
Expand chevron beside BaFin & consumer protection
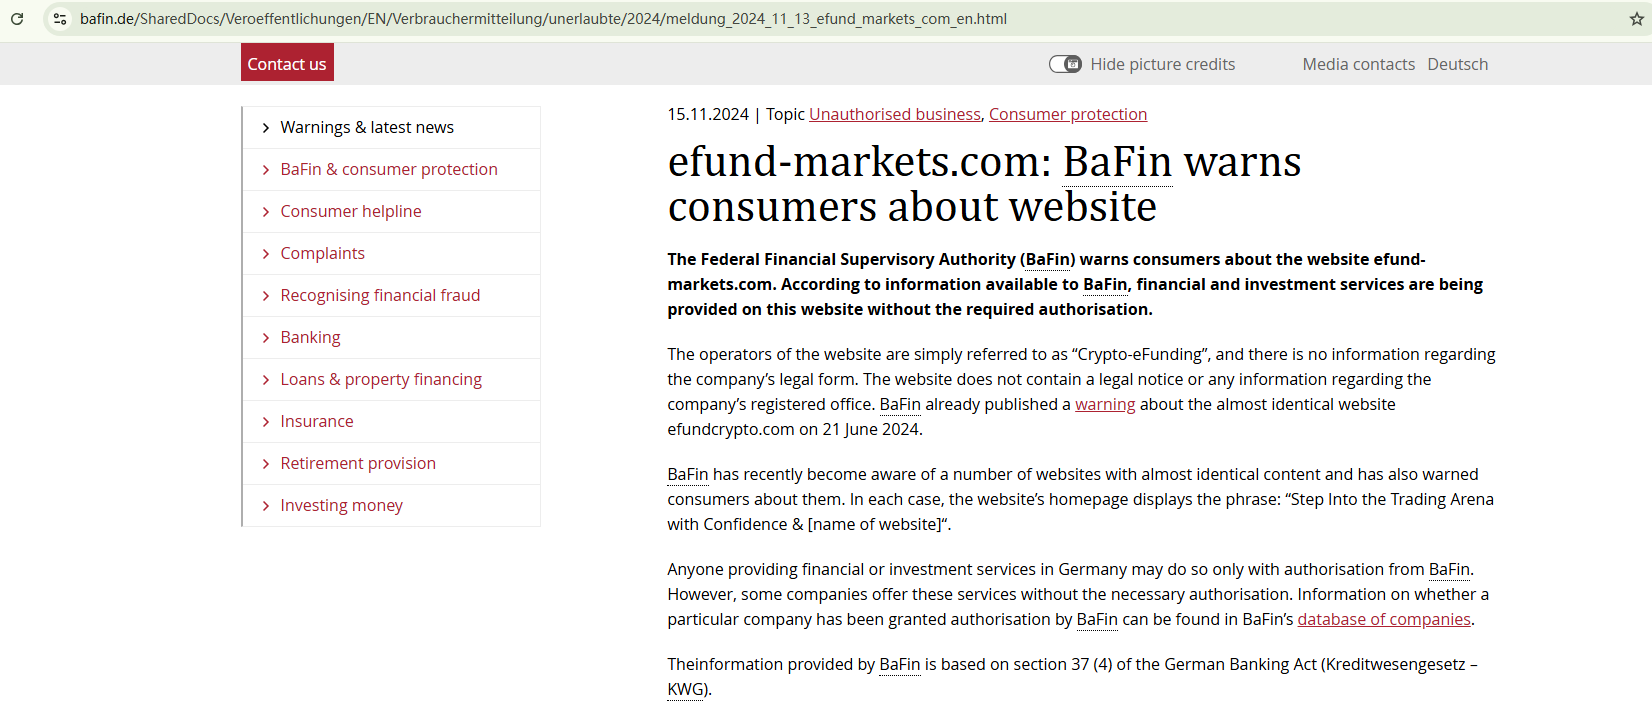click(265, 170)
